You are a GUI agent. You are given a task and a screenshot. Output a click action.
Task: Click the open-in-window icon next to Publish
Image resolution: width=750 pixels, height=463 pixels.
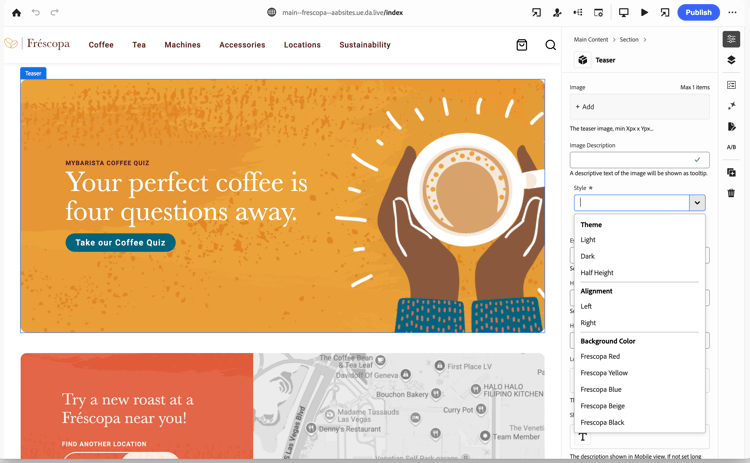point(665,12)
